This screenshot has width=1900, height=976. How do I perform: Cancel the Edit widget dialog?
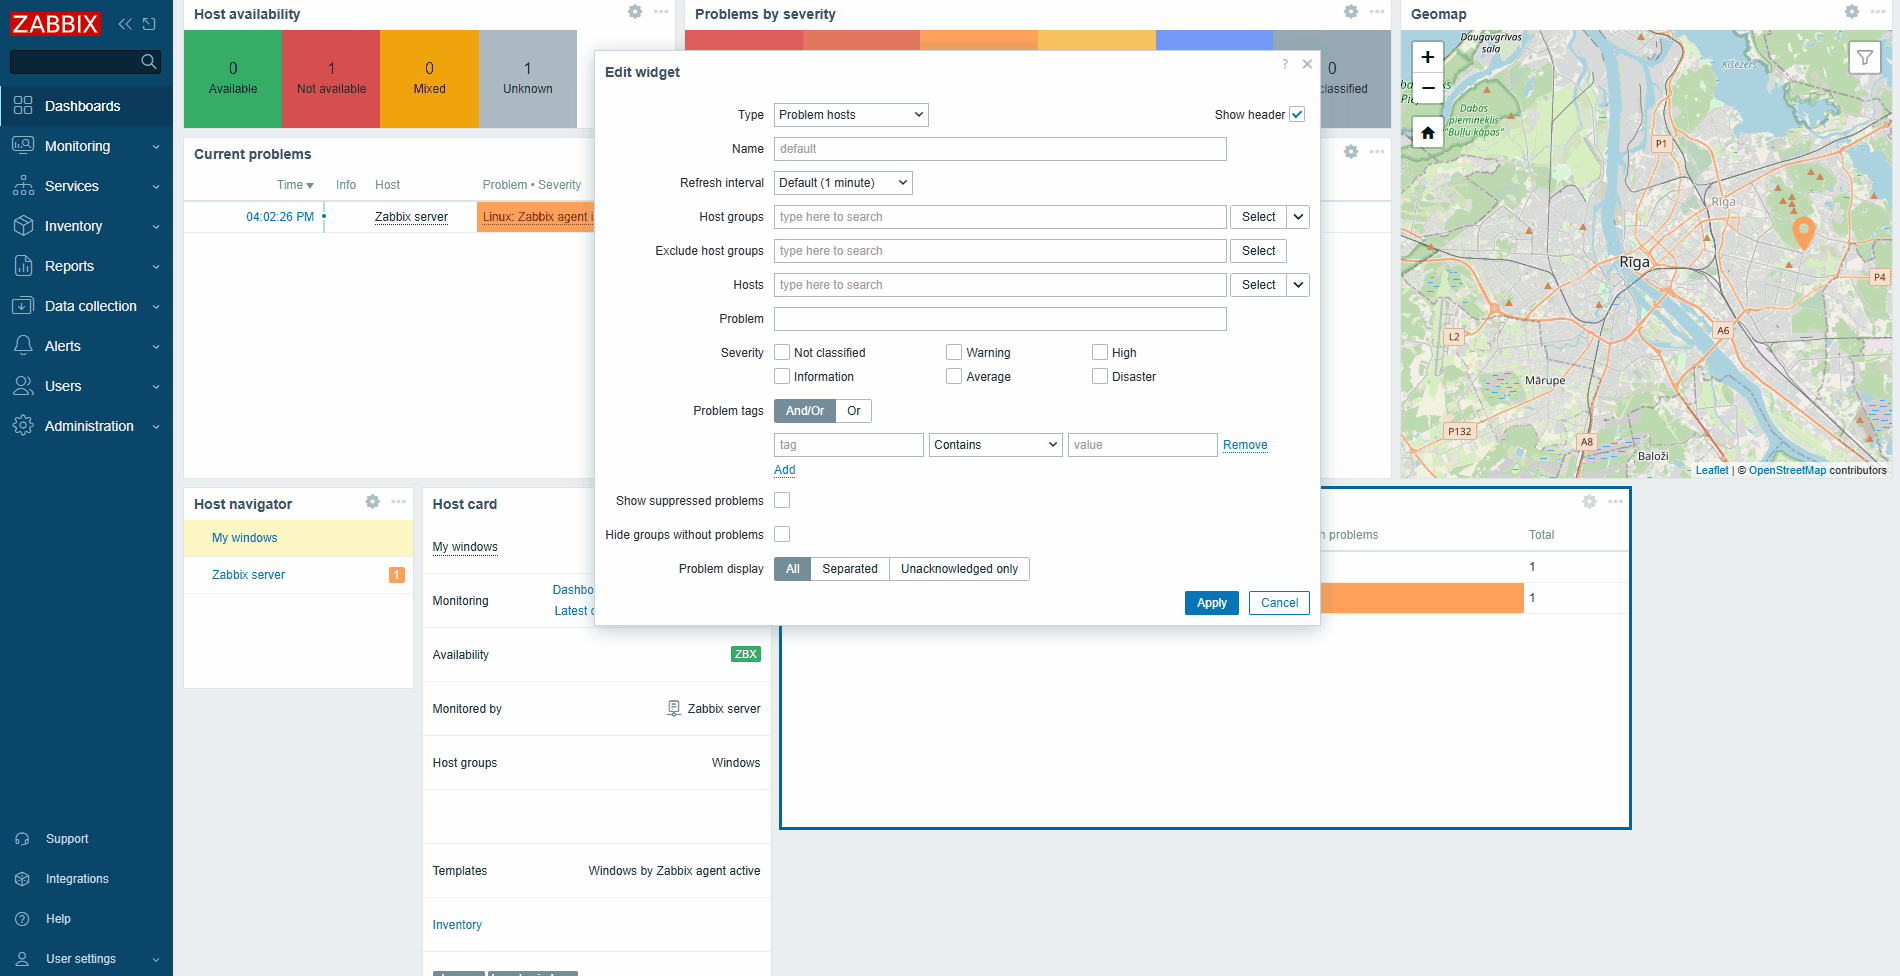click(x=1279, y=603)
